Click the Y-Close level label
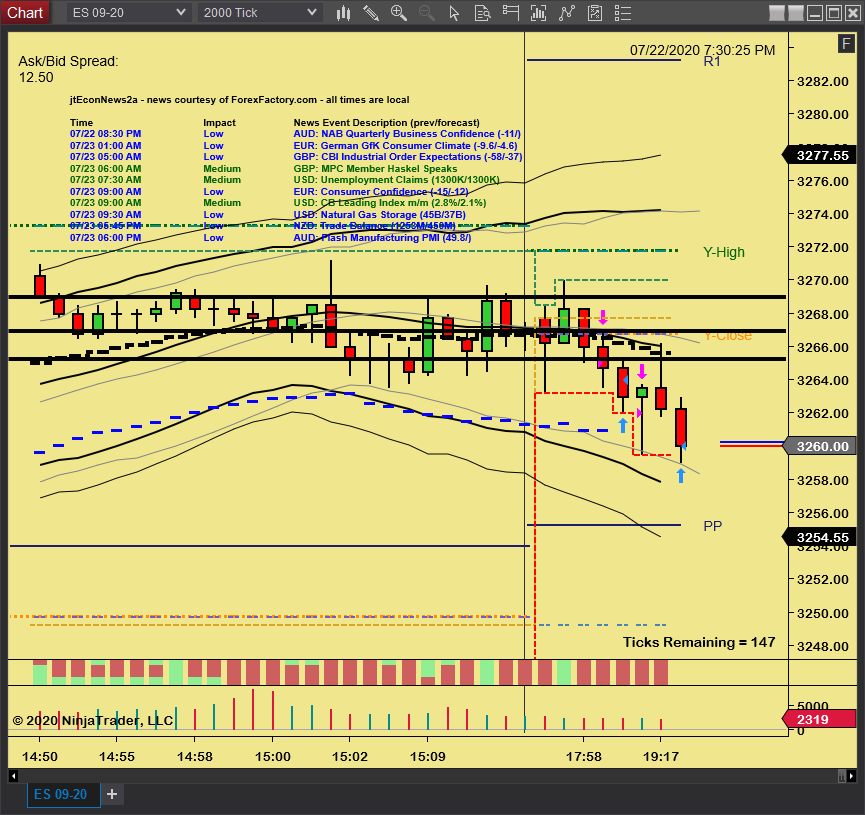Screen dimensions: 865x815 (x=728, y=335)
